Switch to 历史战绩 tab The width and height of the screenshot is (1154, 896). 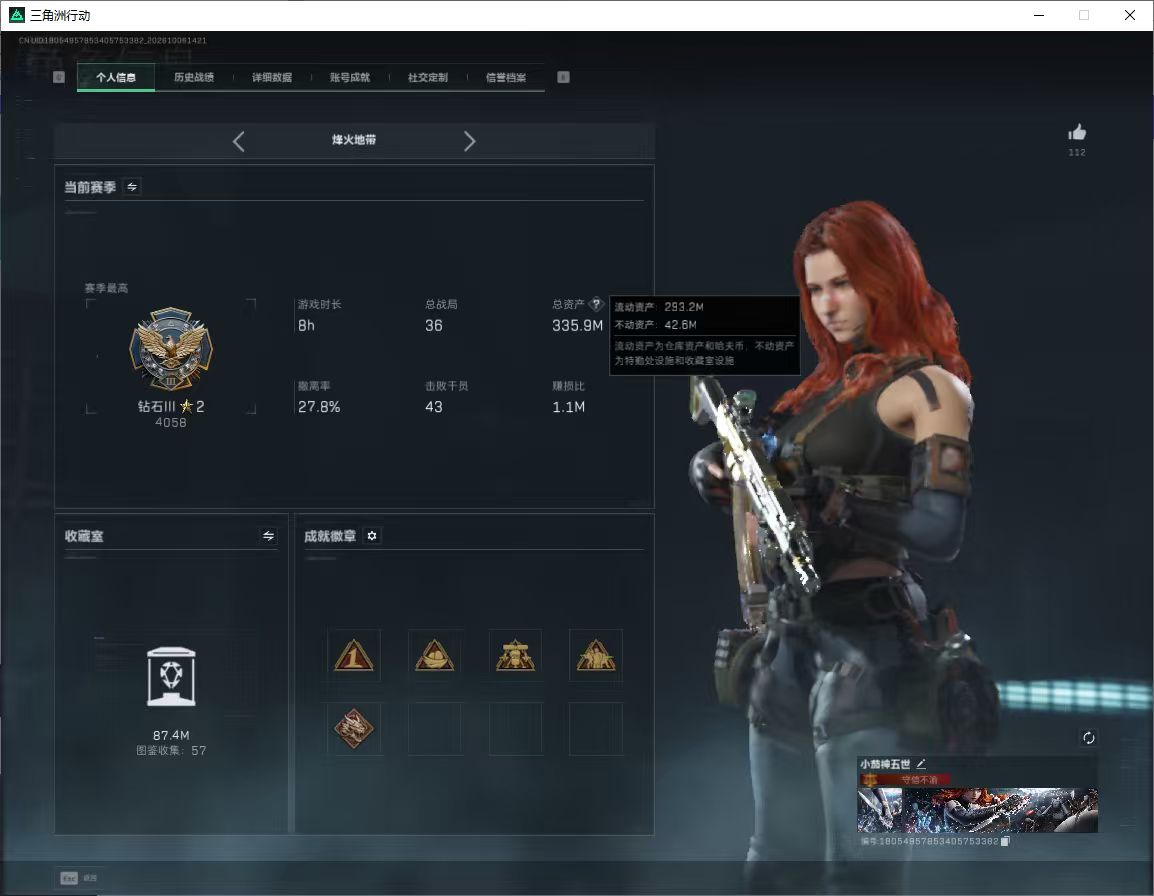[x=194, y=77]
